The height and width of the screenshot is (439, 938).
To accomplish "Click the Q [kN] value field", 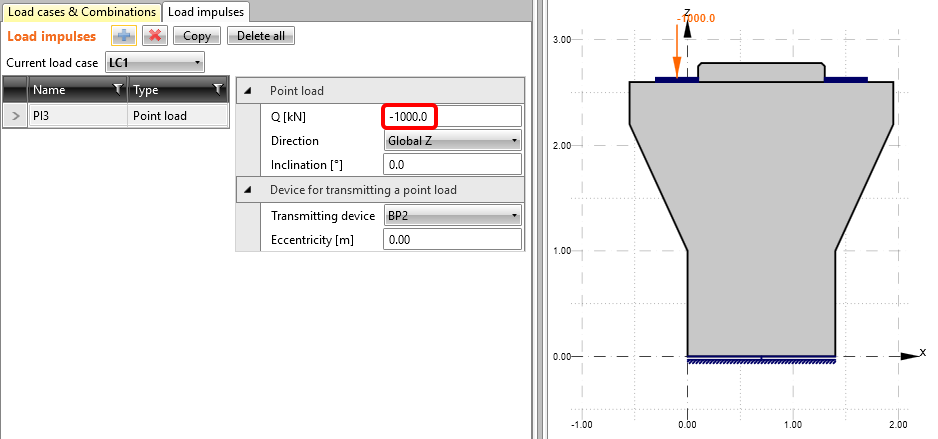I will point(452,116).
